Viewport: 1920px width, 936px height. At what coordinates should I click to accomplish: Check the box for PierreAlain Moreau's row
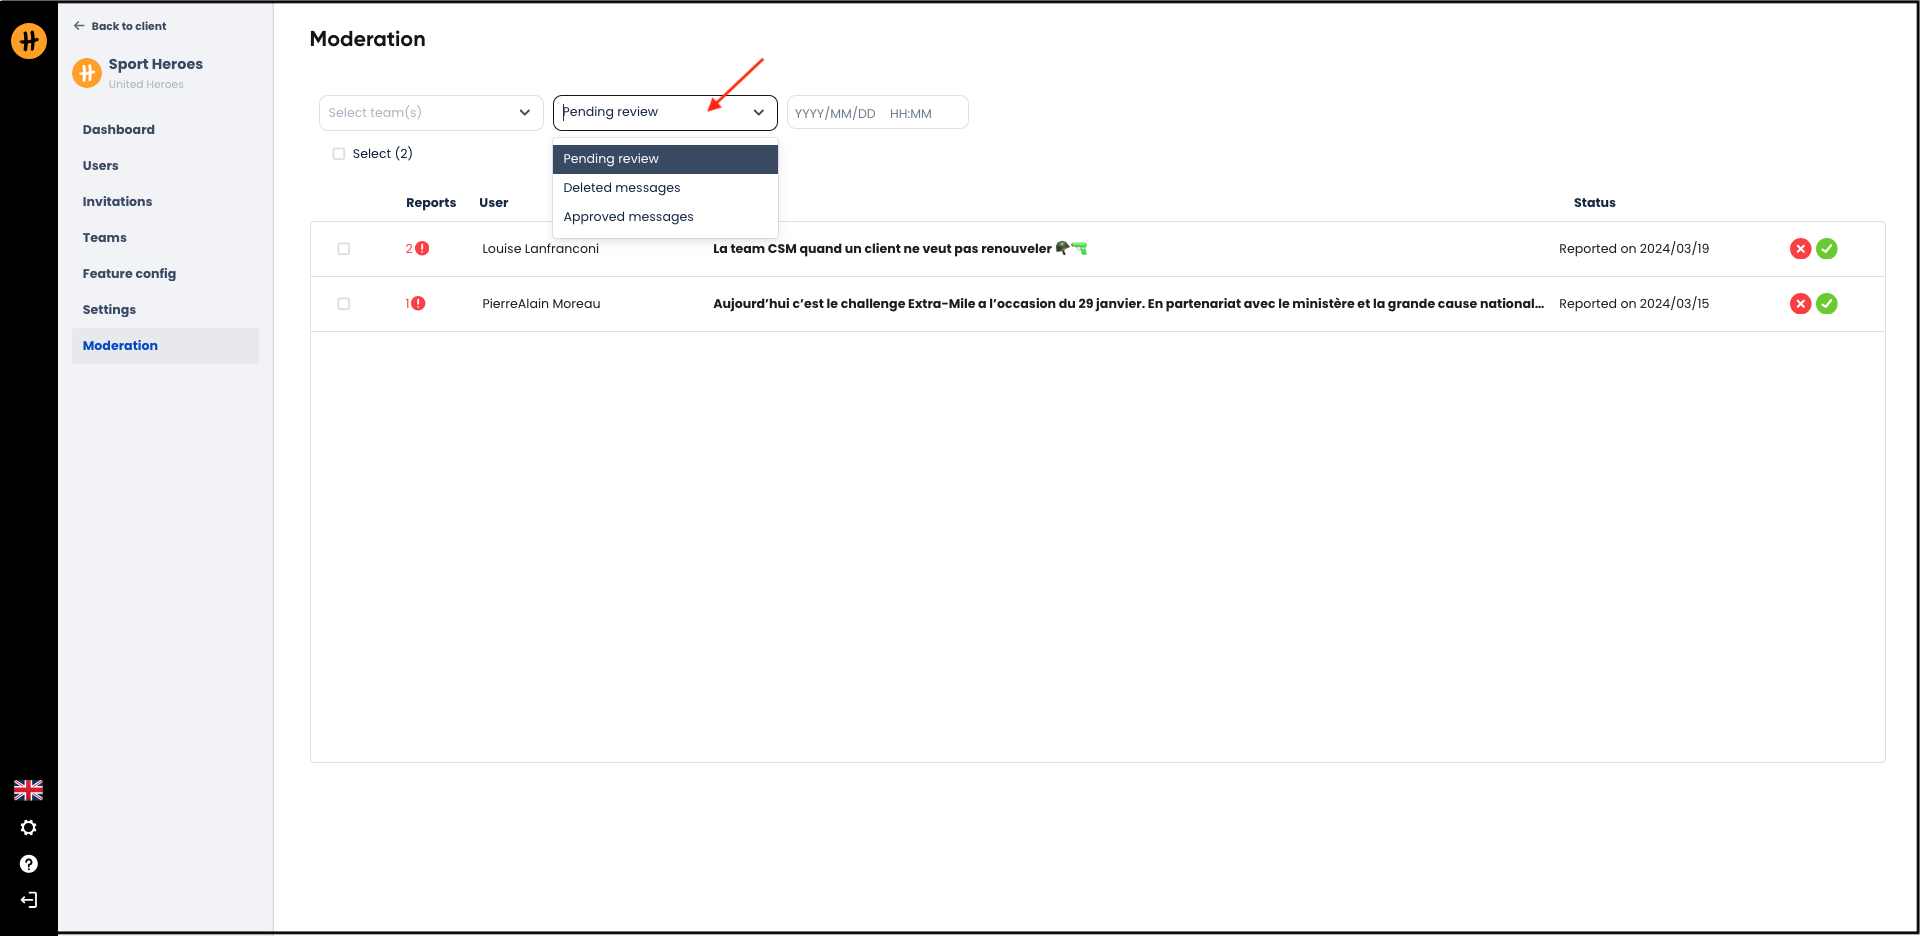344,304
